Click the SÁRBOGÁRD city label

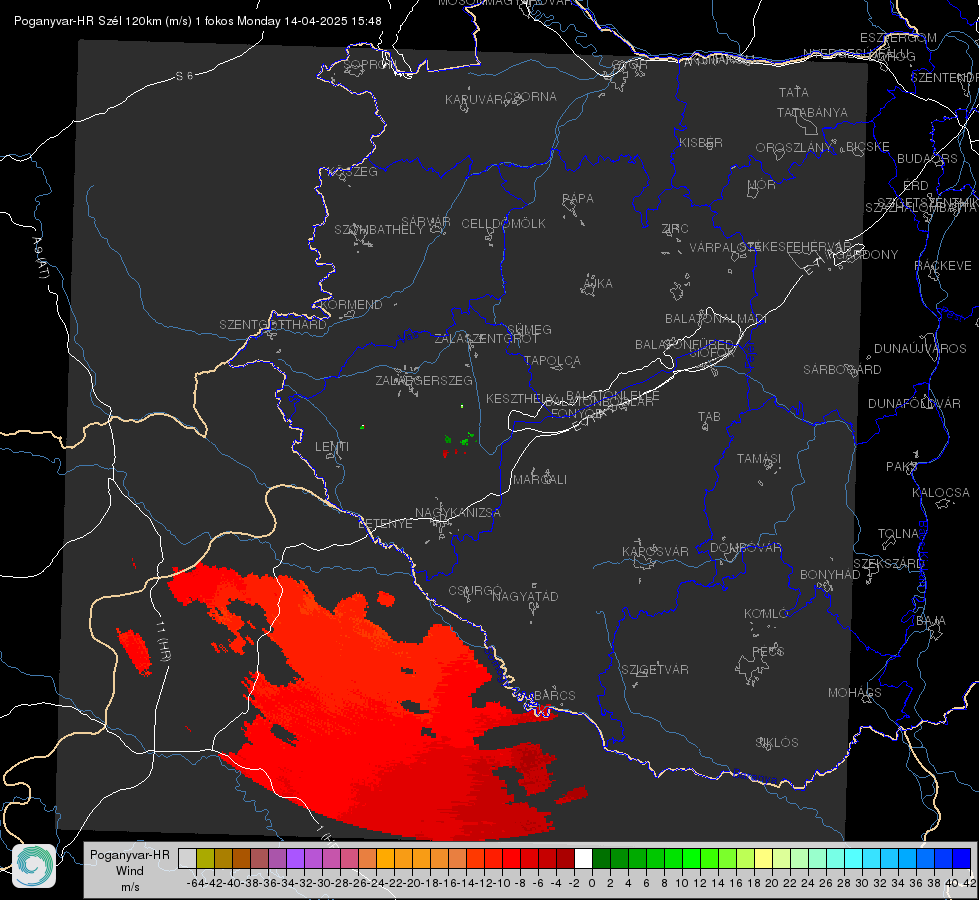pyautogui.click(x=842, y=370)
